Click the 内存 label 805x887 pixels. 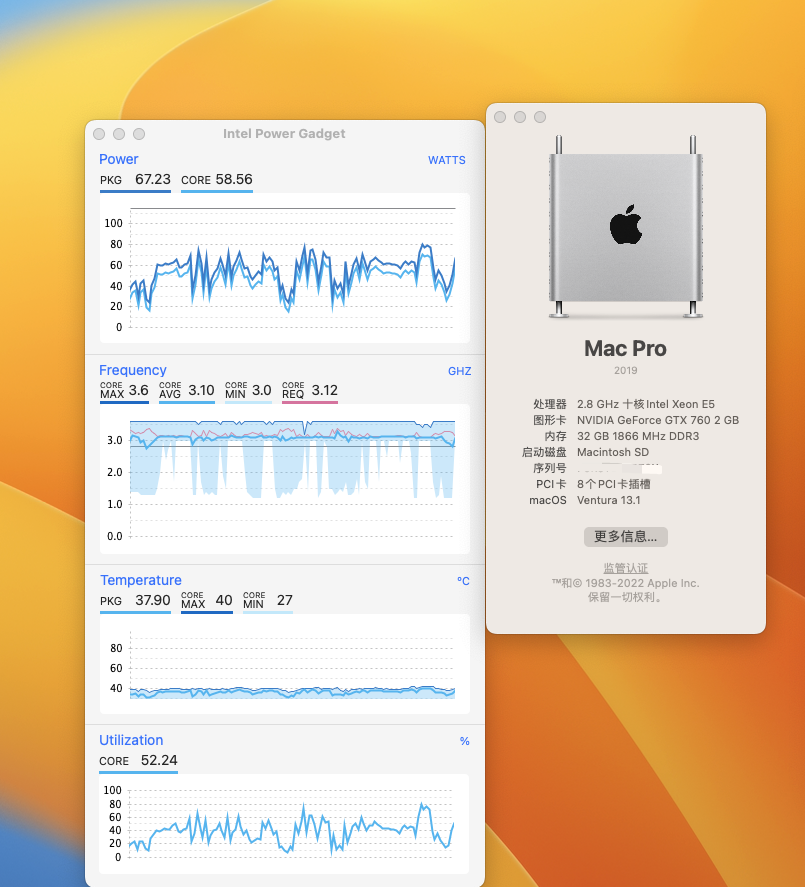556,436
